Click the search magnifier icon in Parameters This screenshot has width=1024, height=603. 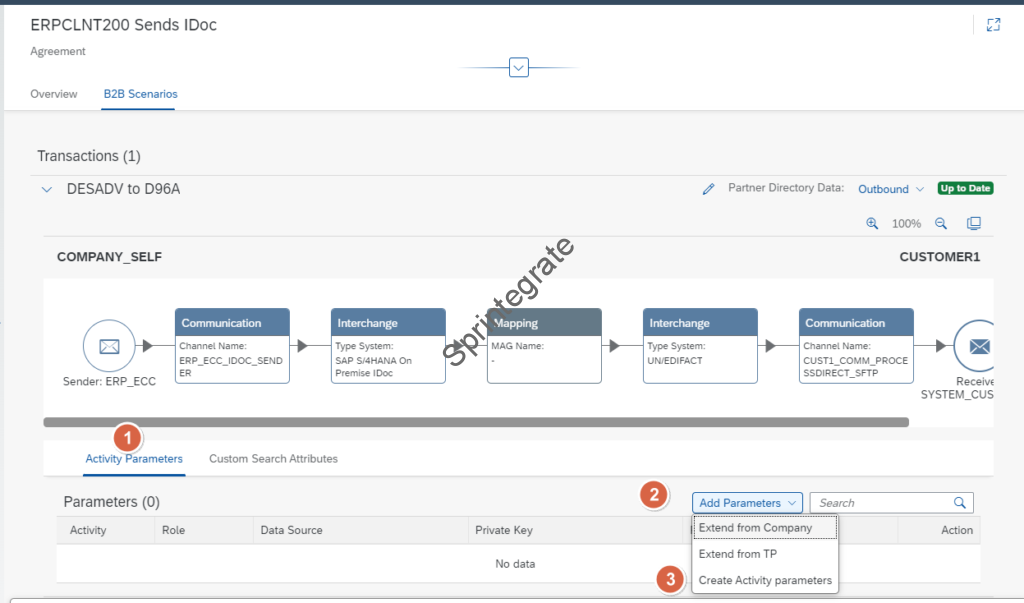tap(960, 503)
